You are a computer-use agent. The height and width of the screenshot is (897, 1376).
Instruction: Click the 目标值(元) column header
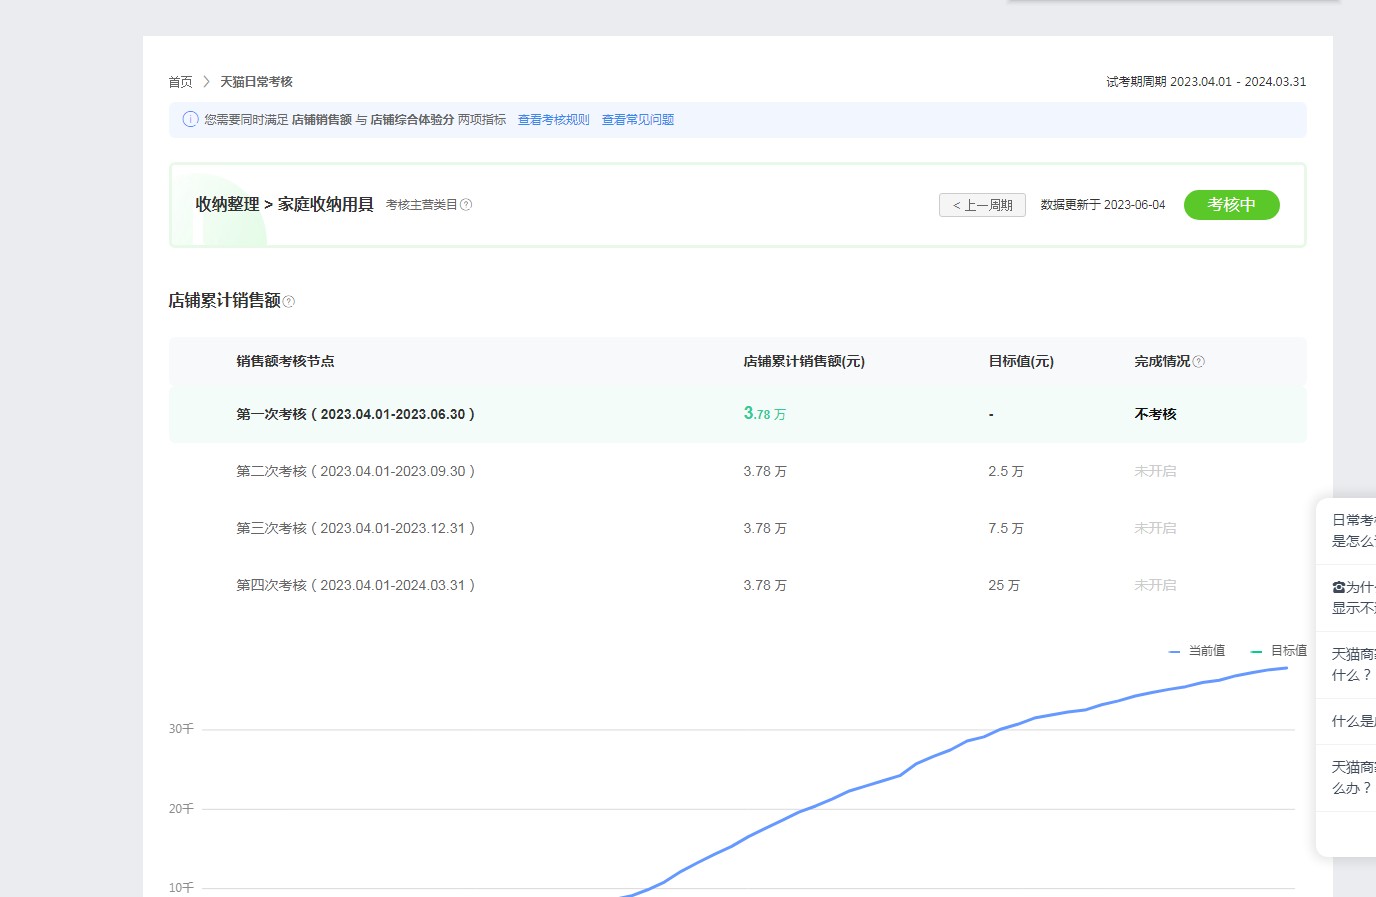pyautogui.click(x=1021, y=362)
